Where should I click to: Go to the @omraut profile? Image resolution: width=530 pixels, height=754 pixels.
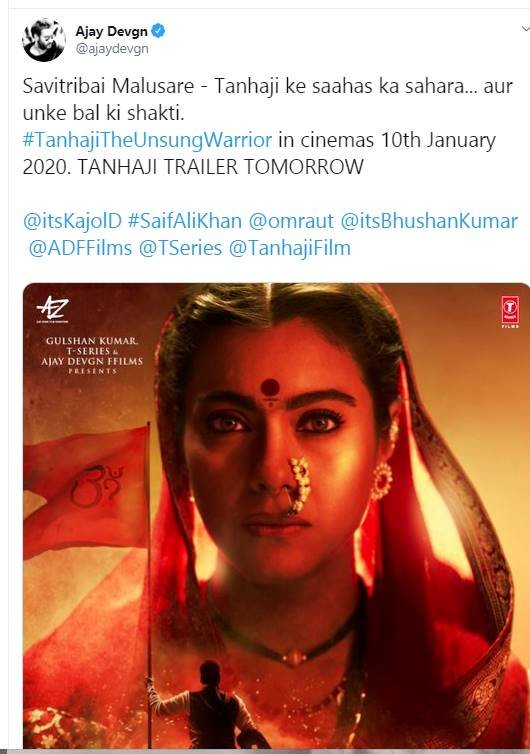coord(291,221)
